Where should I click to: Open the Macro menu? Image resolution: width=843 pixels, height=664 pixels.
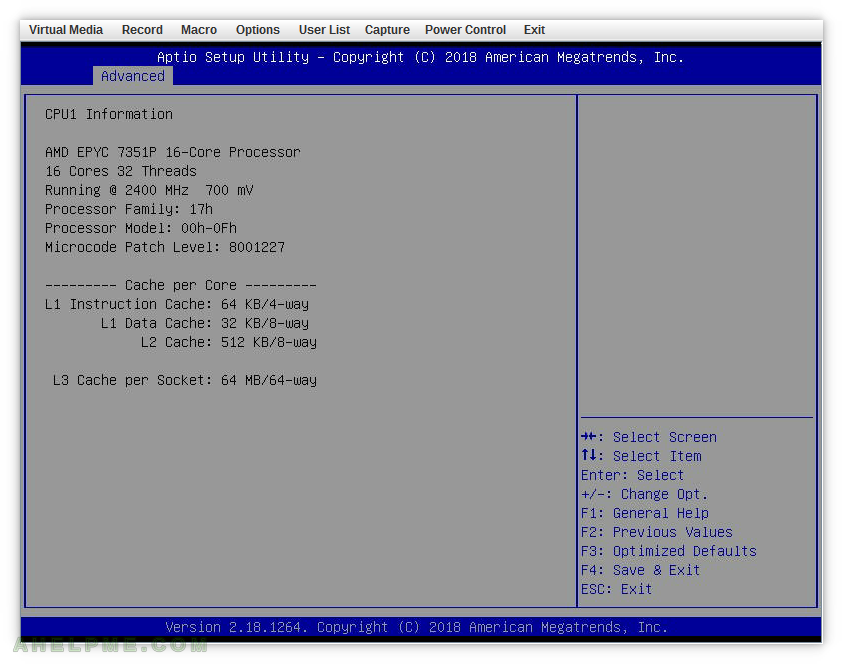[198, 30]
